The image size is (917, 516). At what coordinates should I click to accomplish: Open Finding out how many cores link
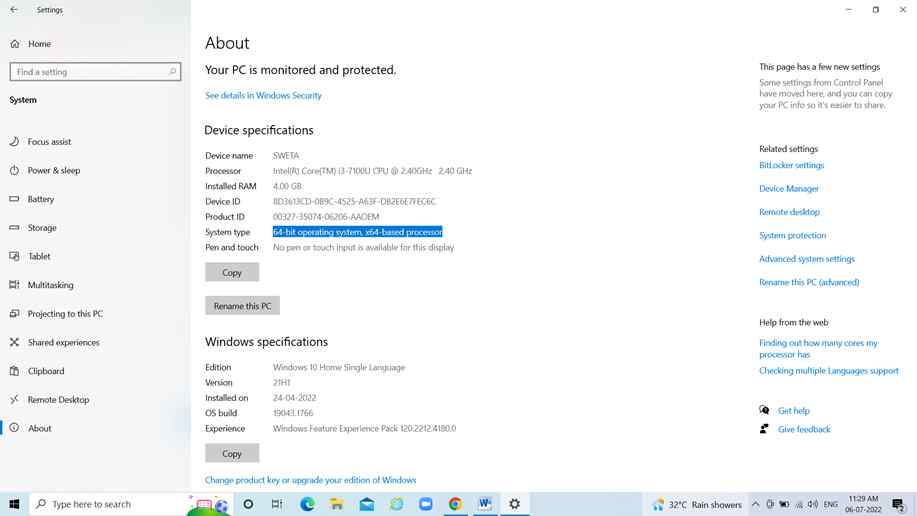818,349
